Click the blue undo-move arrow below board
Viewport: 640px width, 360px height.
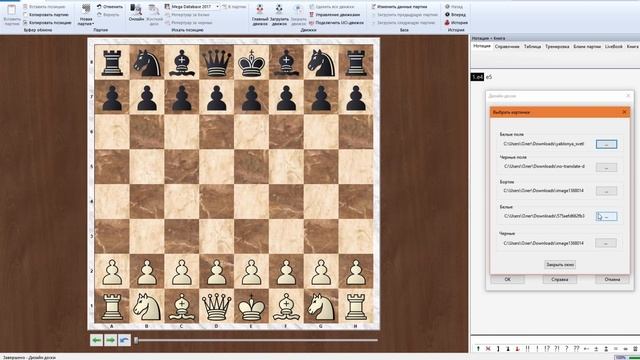[124, 340]
